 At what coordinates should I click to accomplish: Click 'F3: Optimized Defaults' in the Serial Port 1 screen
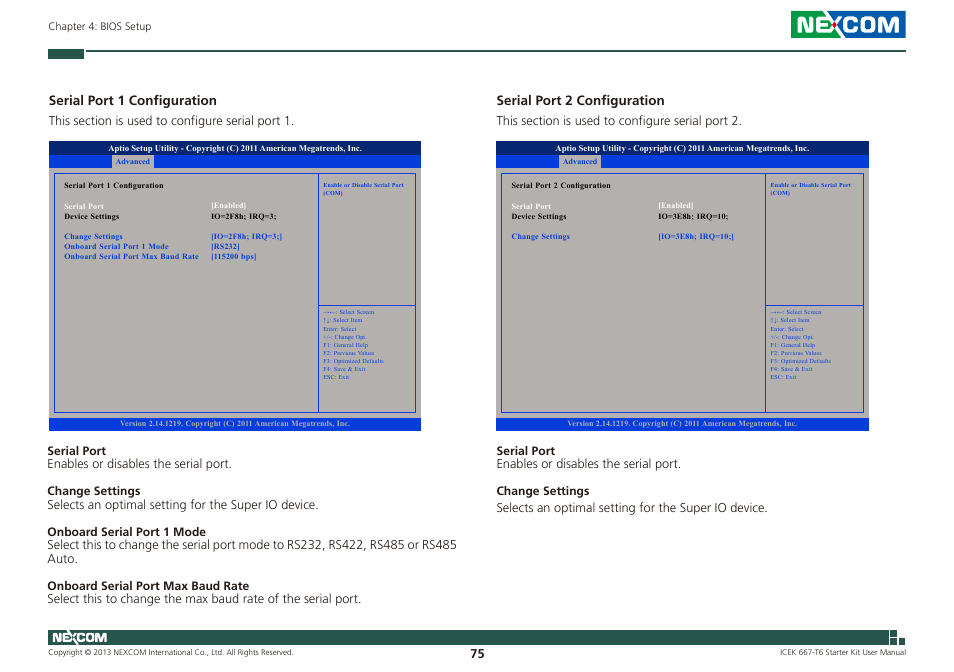353,361
